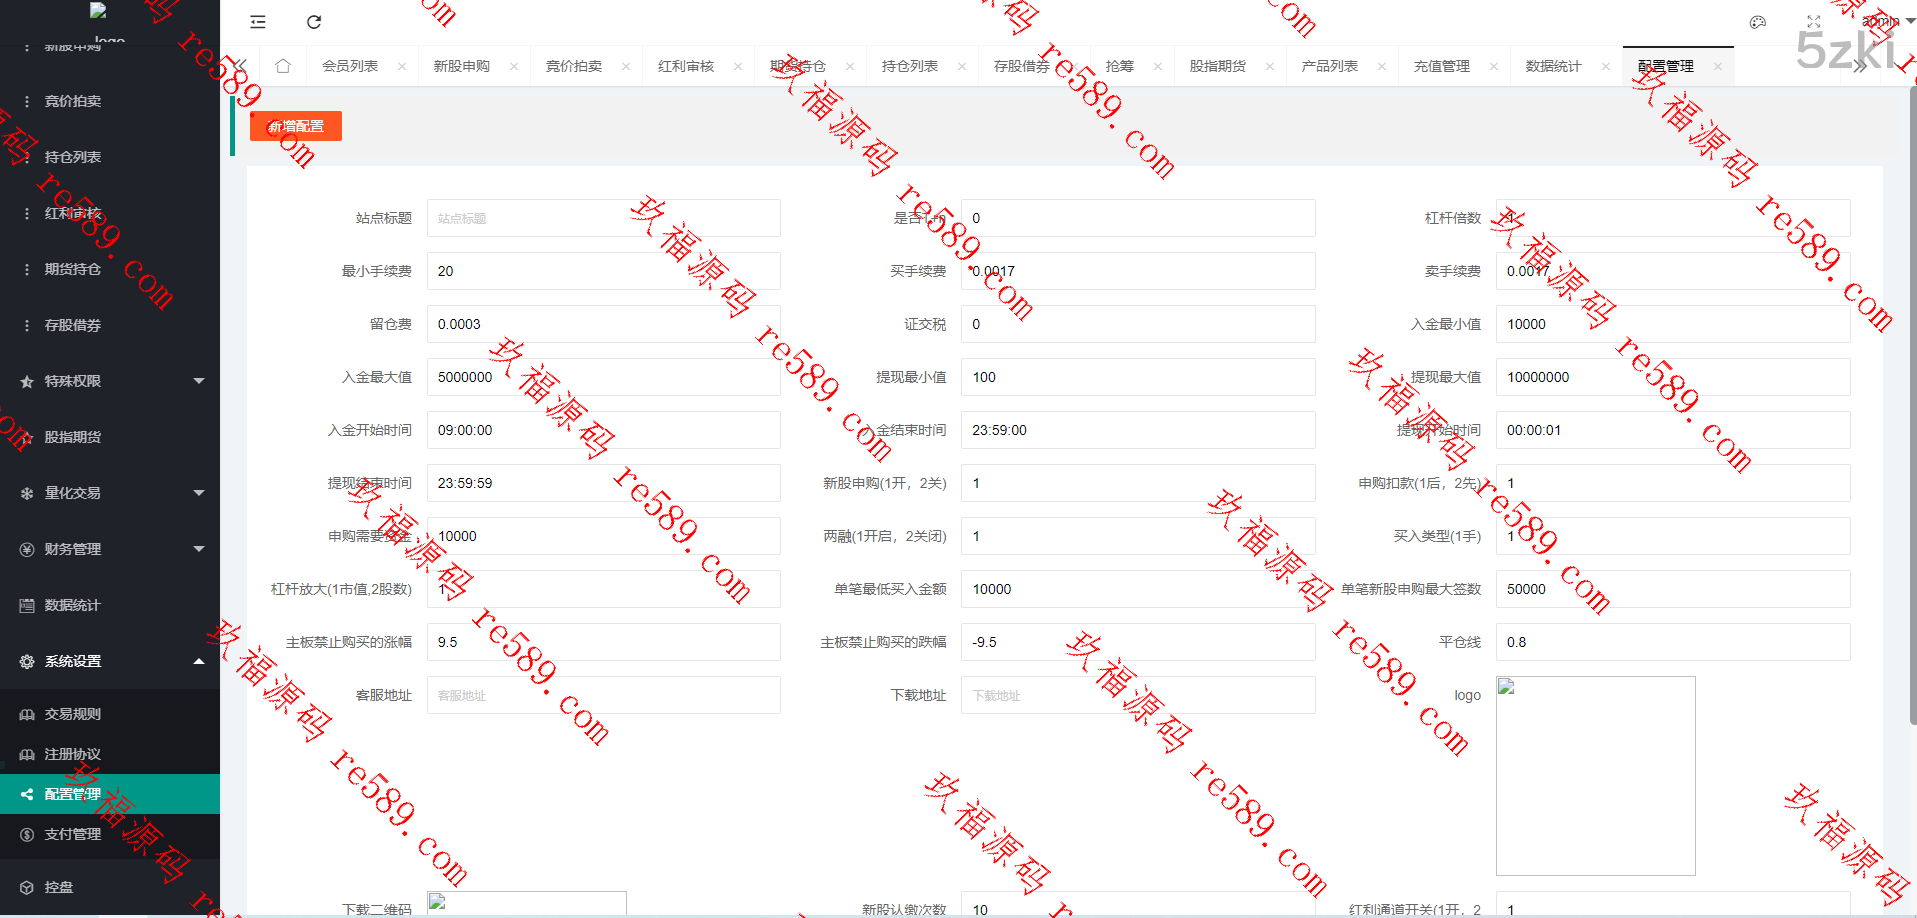Click the 入金开始时间 field showing 09:00:00
Viewport: 1917px width, 918px height.
[604, 430]
